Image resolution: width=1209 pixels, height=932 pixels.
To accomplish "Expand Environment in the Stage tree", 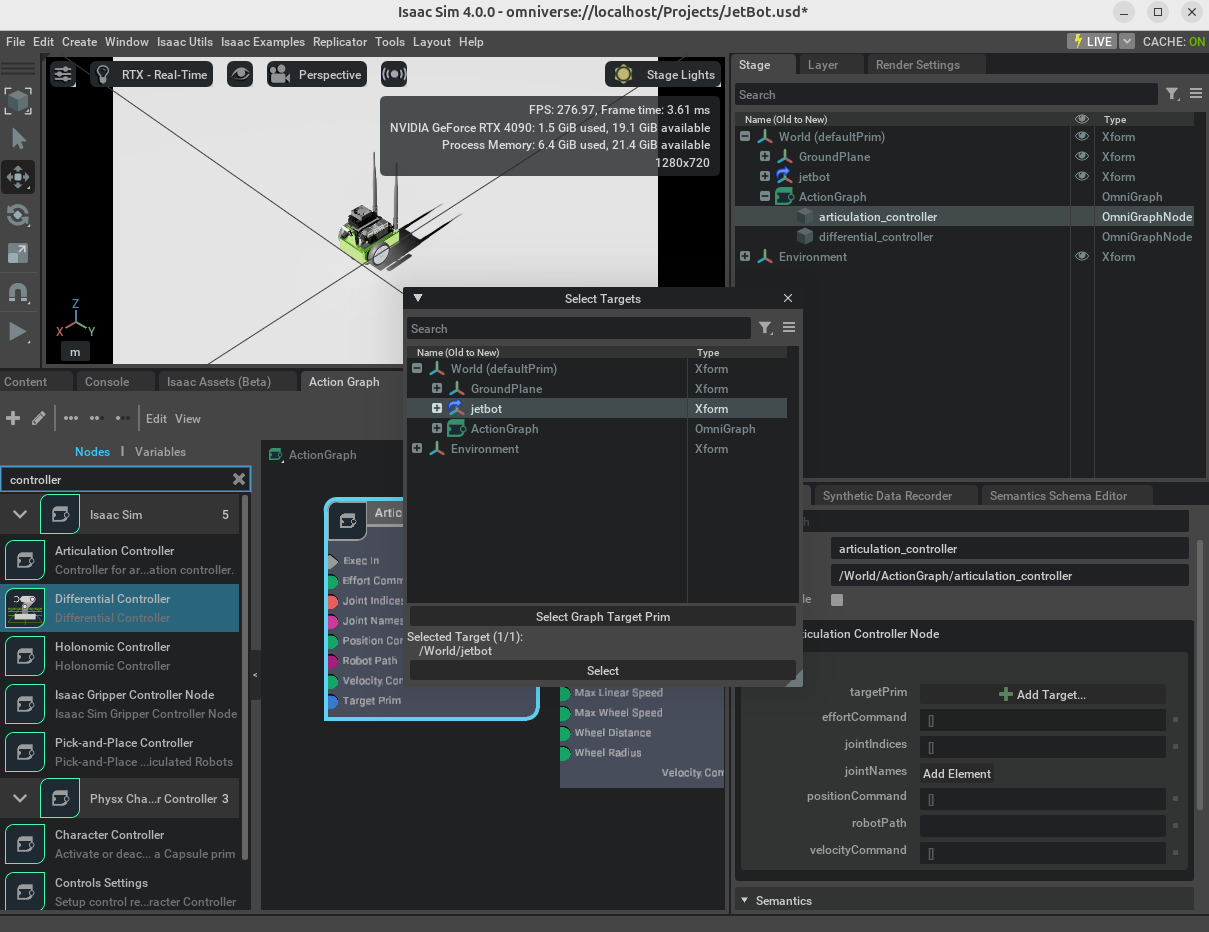I will [745, 257].
